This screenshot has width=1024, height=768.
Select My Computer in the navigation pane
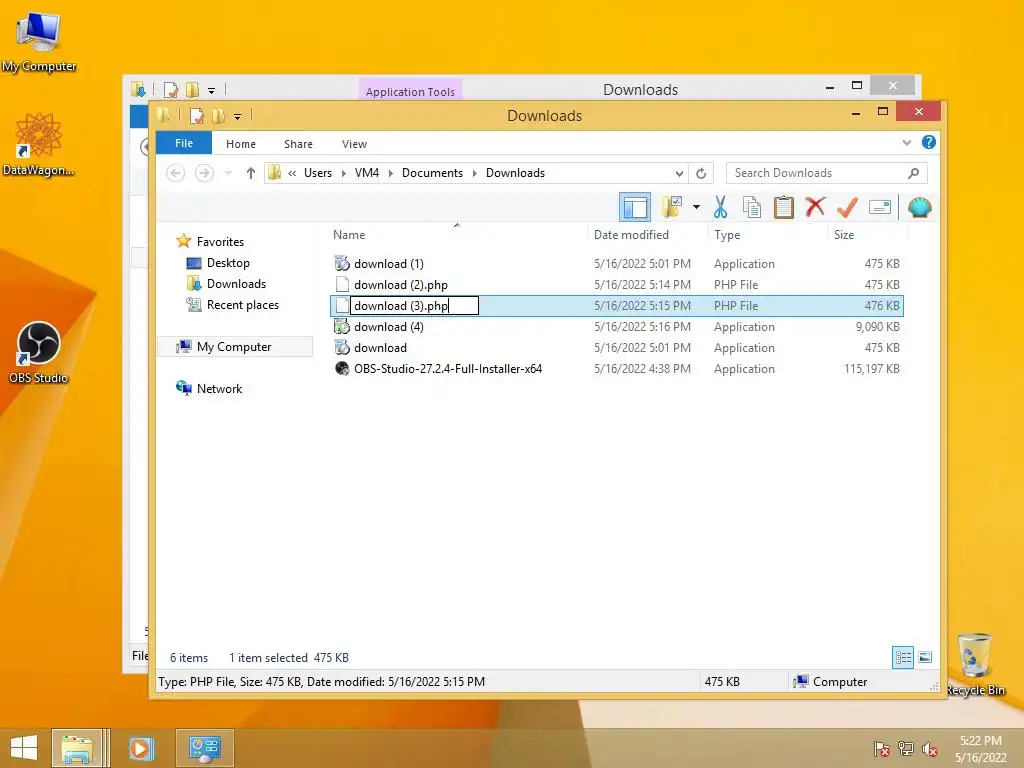[234, 347]
